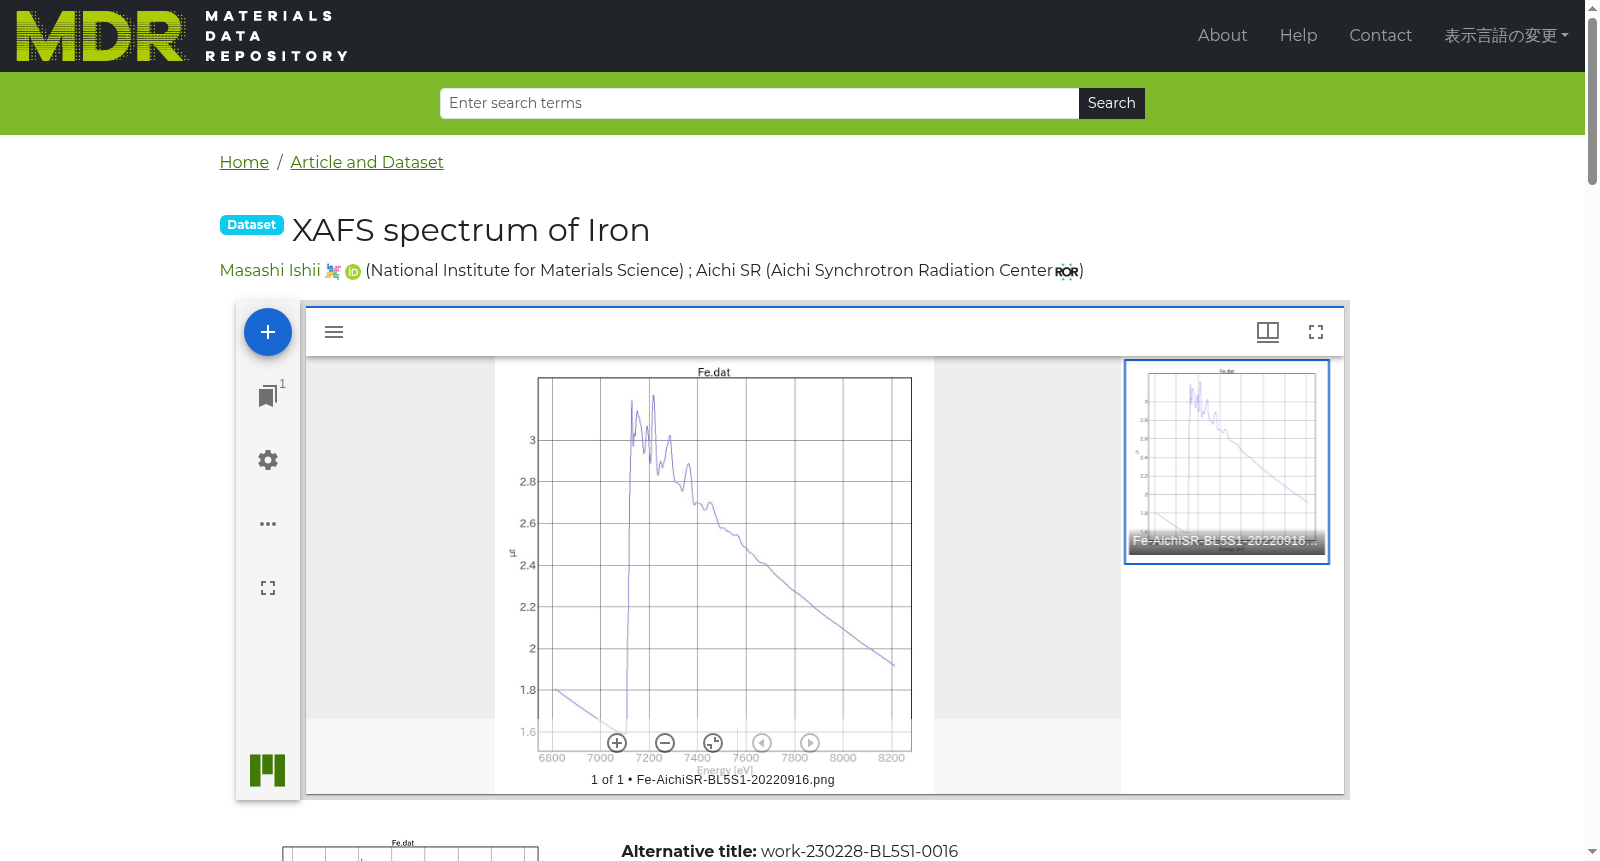Screen dimensions: 1600x861
Task: Click the SAMURAI icon beside author name
Action: point(333,272)
